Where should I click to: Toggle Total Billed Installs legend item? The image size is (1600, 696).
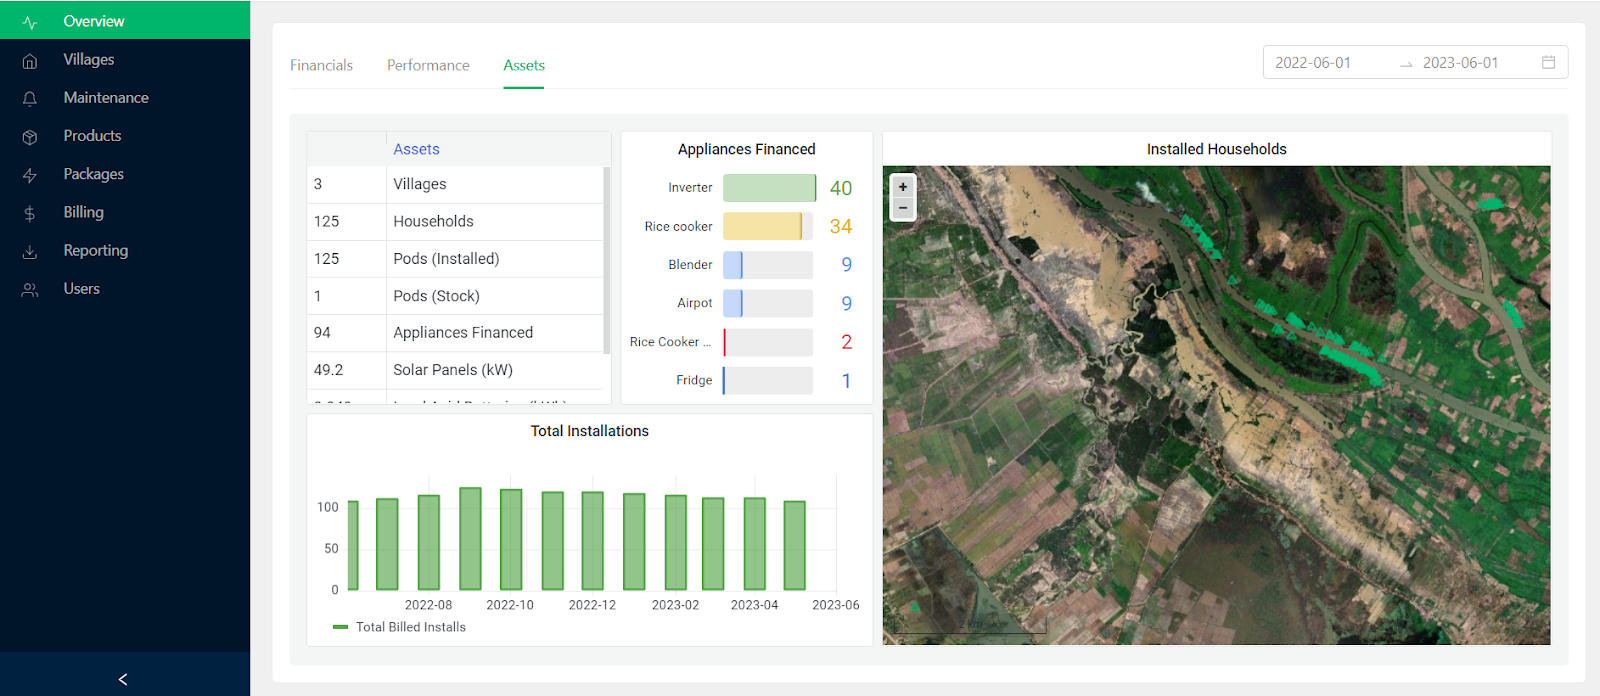(x=400, y=627)
